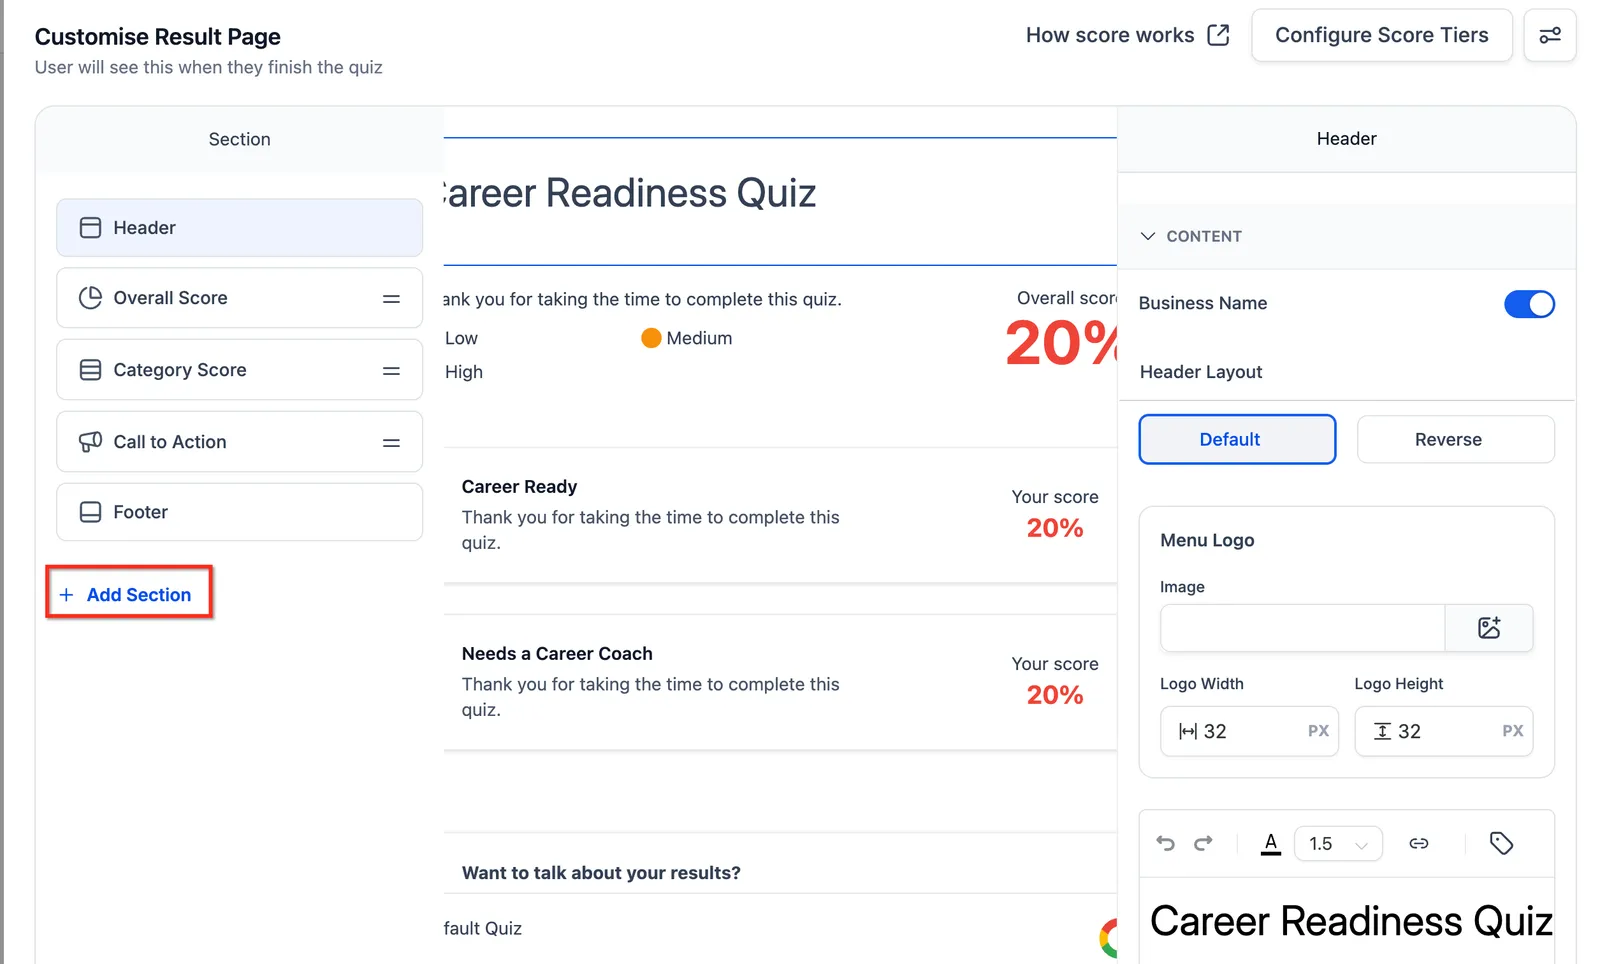Click the Add Section button
This screenshot has height=964, width=1600.
pos(128,593)
